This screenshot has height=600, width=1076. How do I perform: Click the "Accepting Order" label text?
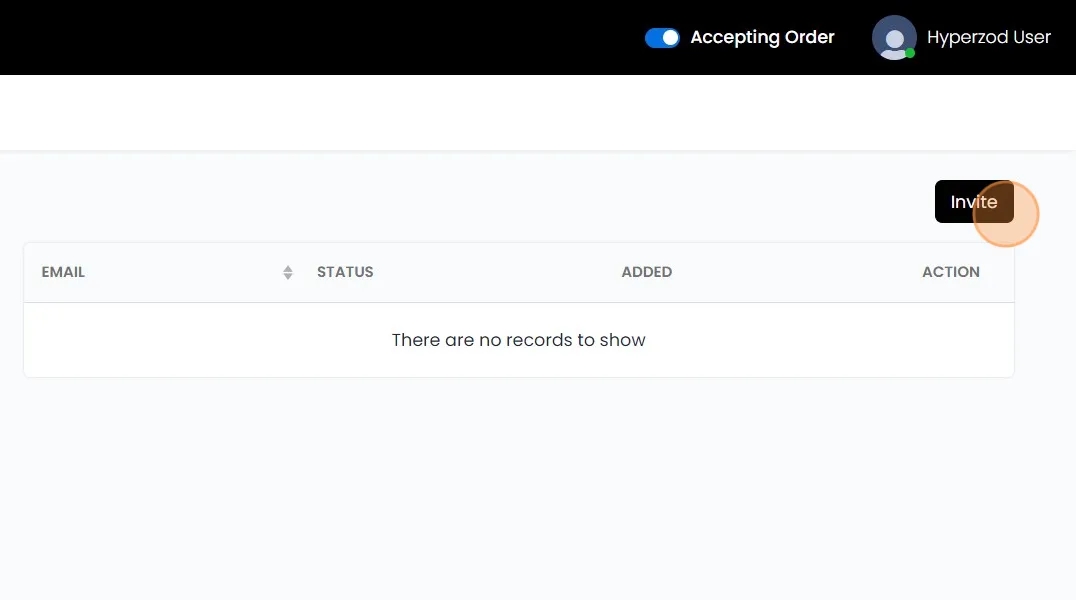pos(762,38)
